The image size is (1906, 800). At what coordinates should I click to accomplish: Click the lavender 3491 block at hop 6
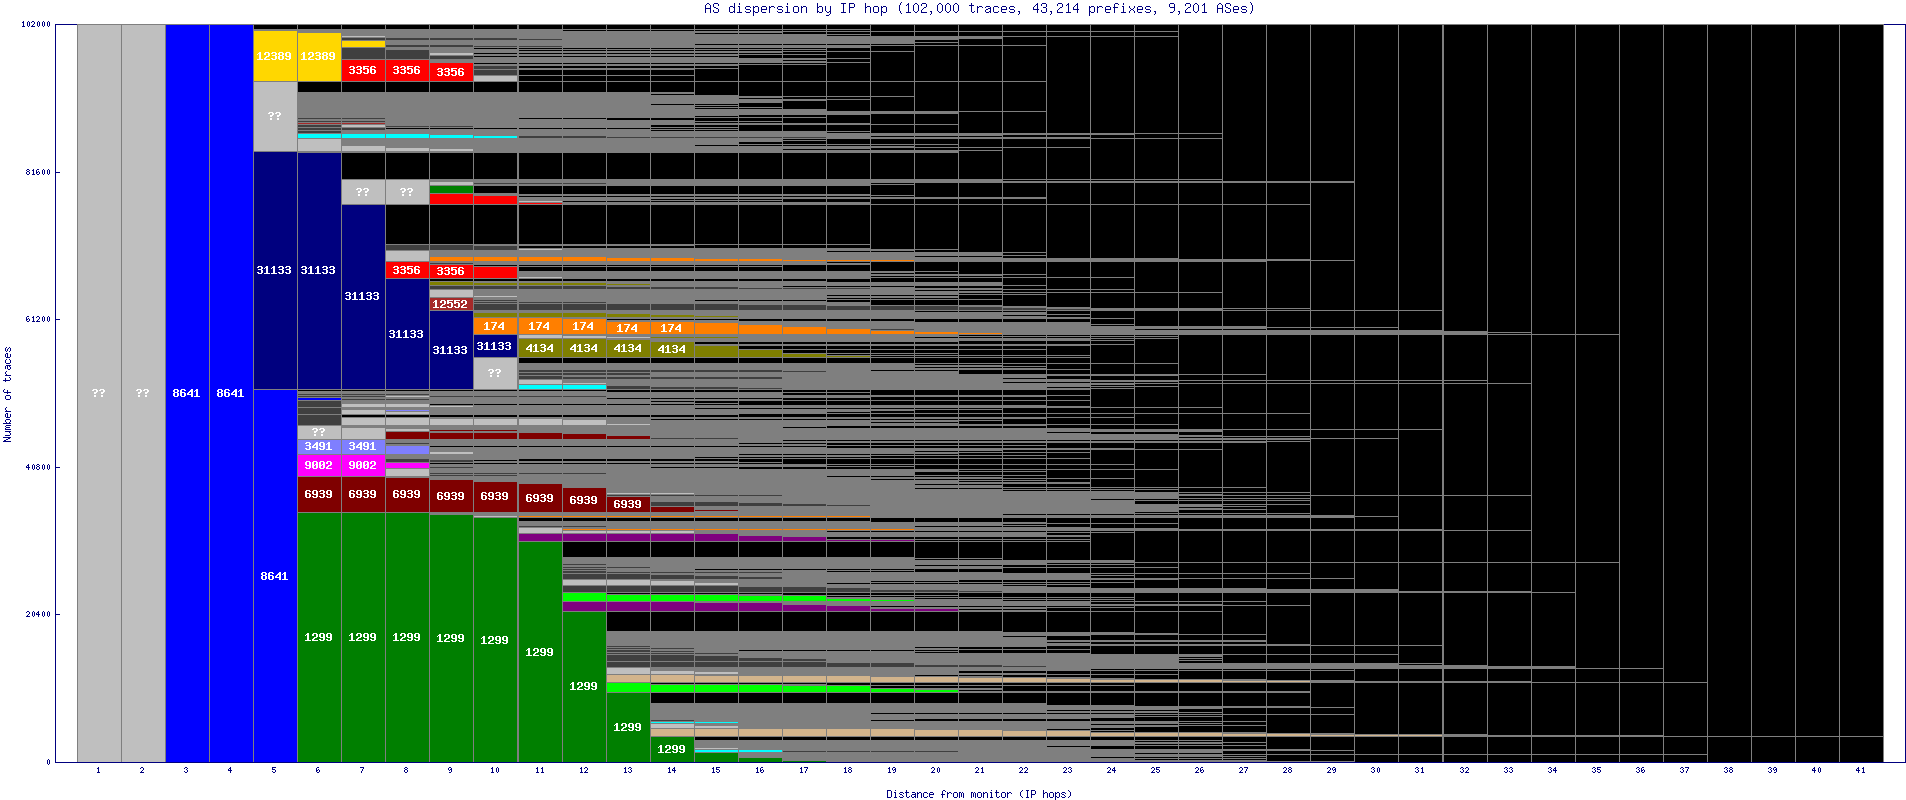(319, 446)
